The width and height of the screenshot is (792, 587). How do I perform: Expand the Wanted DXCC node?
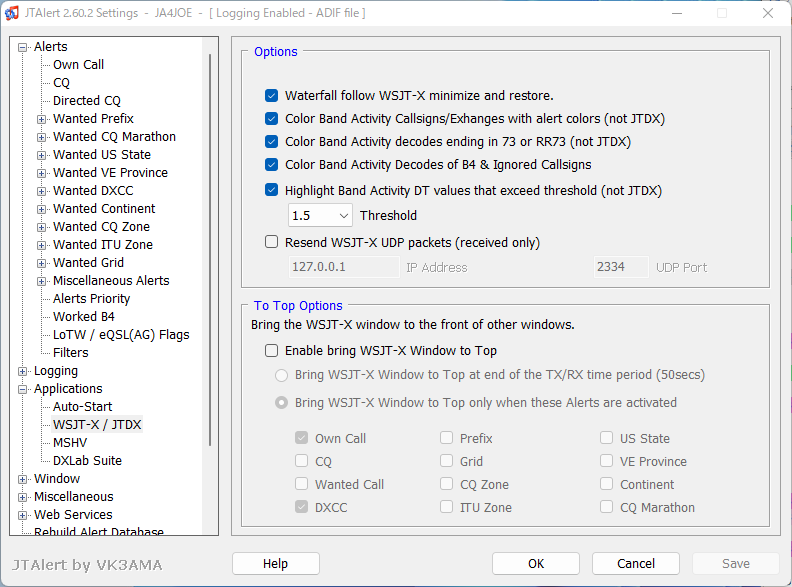(41, 191)
